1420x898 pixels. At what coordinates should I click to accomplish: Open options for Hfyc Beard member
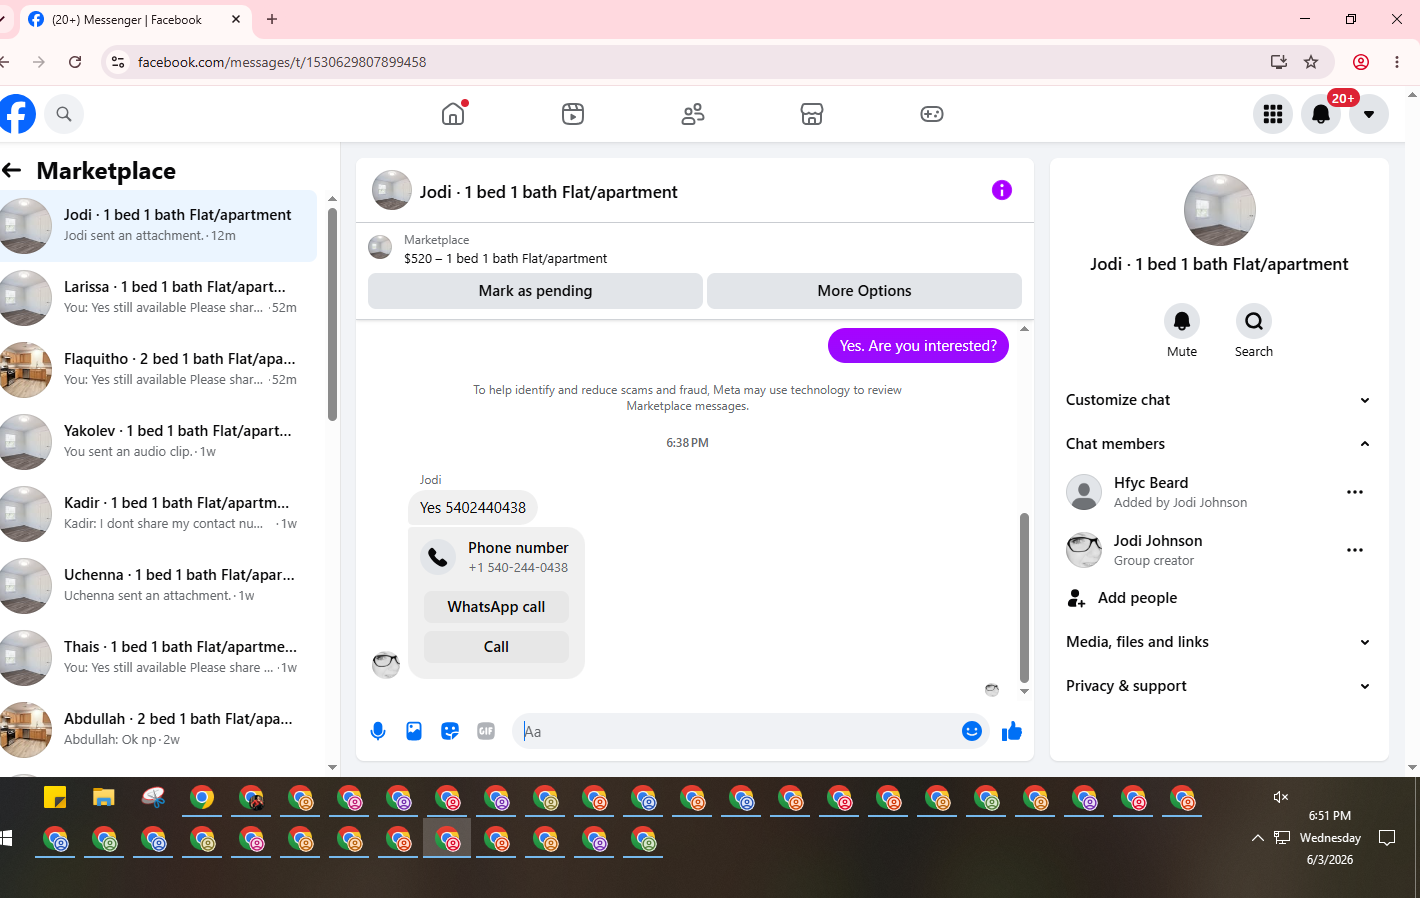point(1355,492)
